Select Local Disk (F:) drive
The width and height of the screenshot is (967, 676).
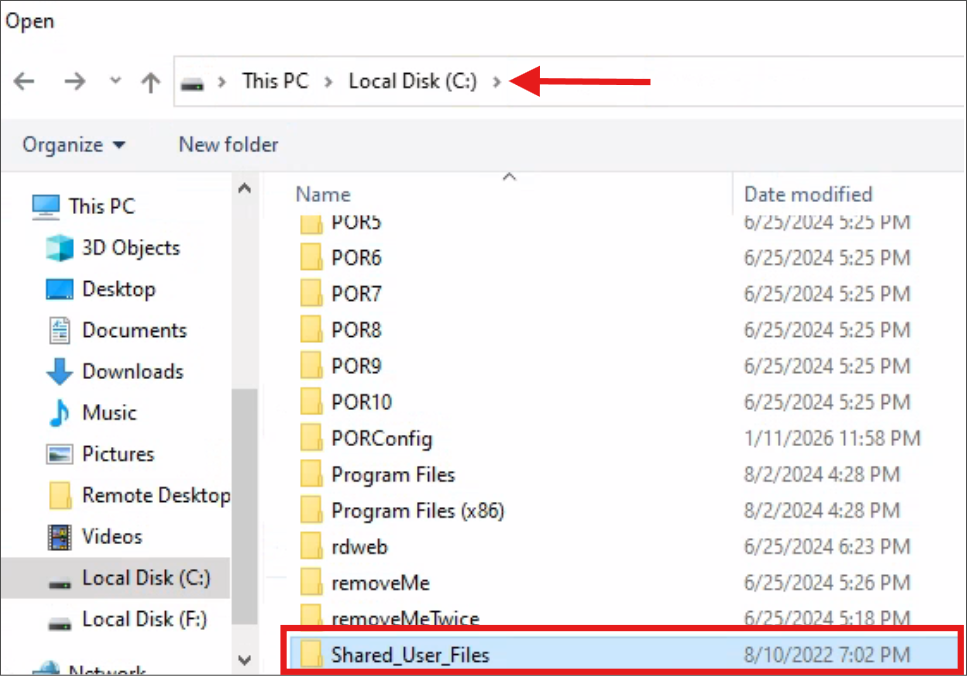tap(144, 619)
